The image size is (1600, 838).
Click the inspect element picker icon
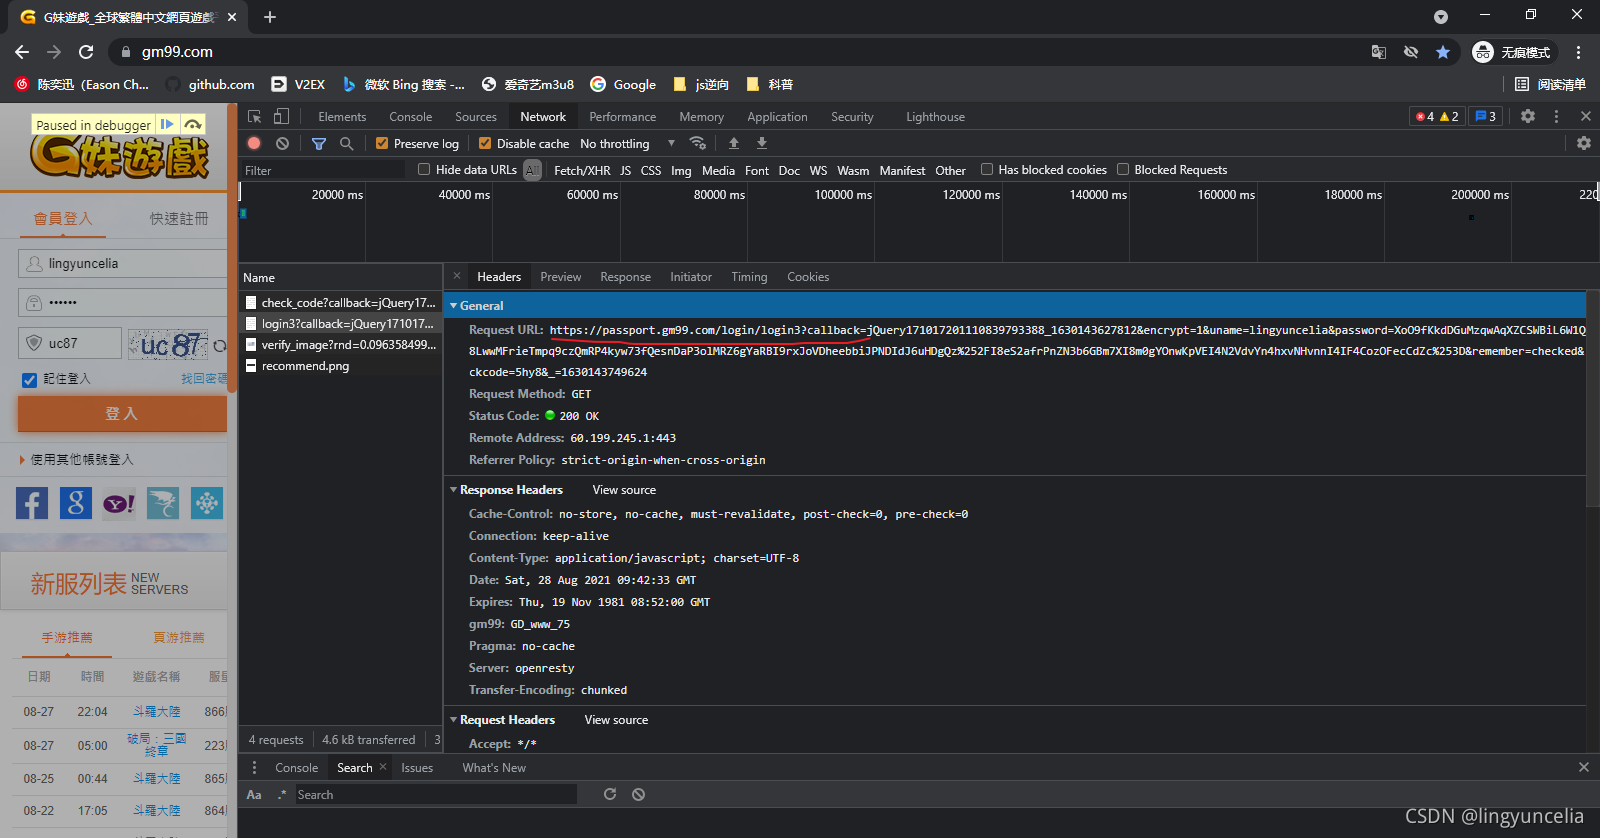(255, 117)
